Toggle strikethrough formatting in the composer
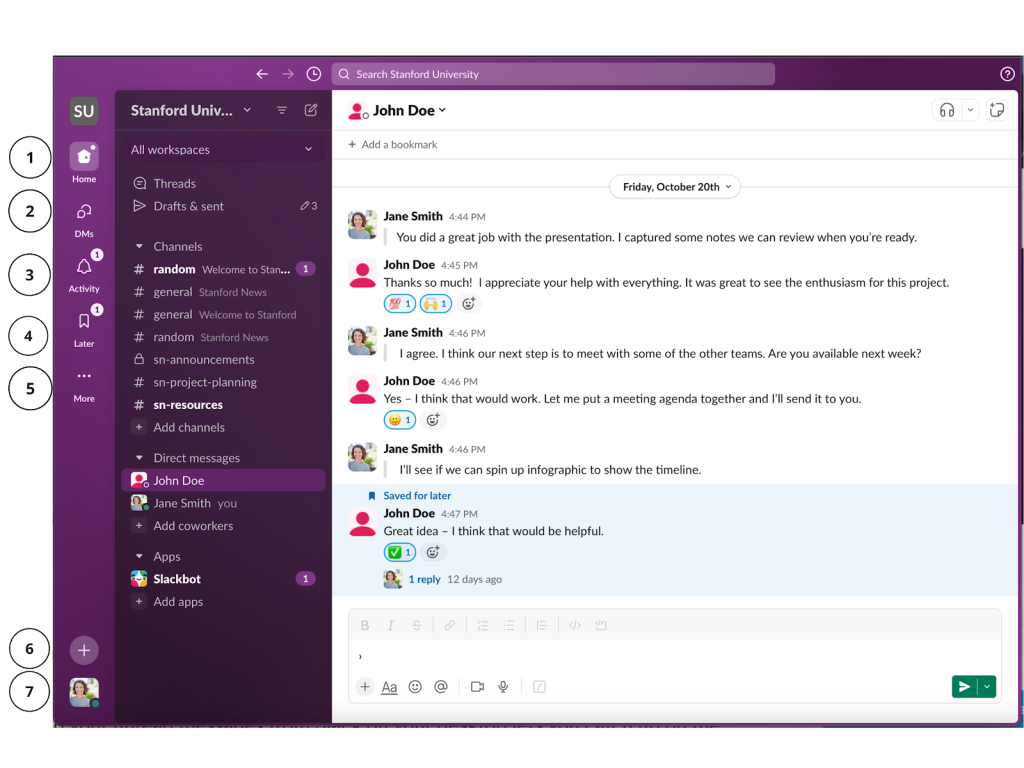 pos(416,625)
